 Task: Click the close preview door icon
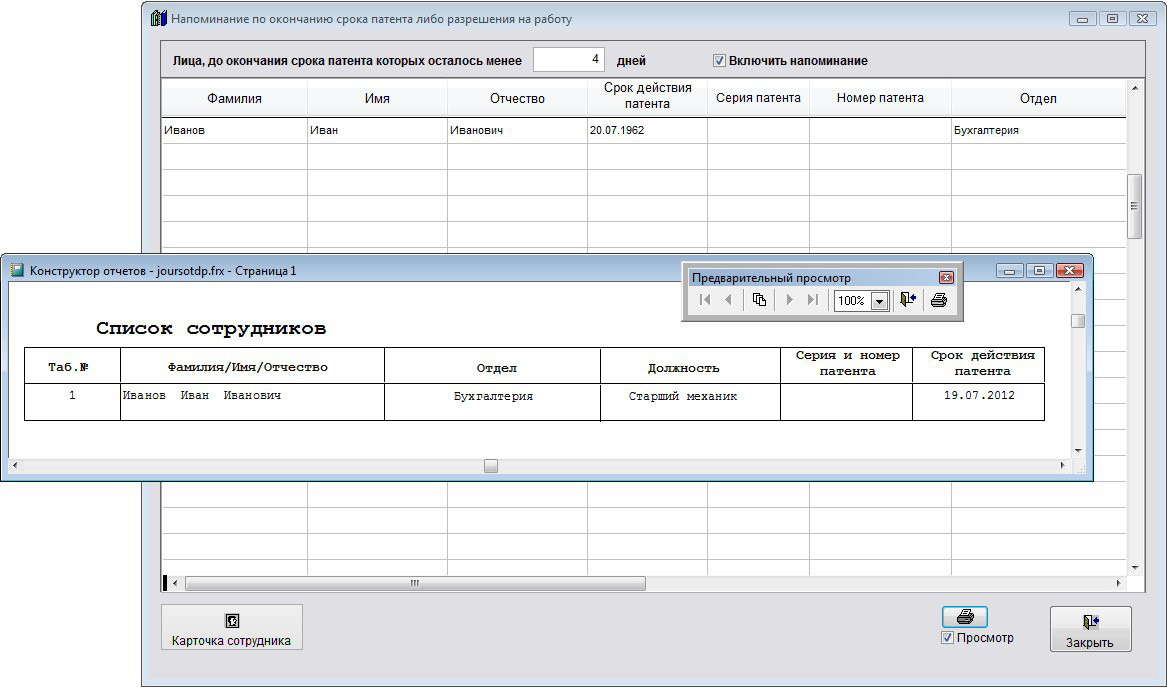click(908, 300)
